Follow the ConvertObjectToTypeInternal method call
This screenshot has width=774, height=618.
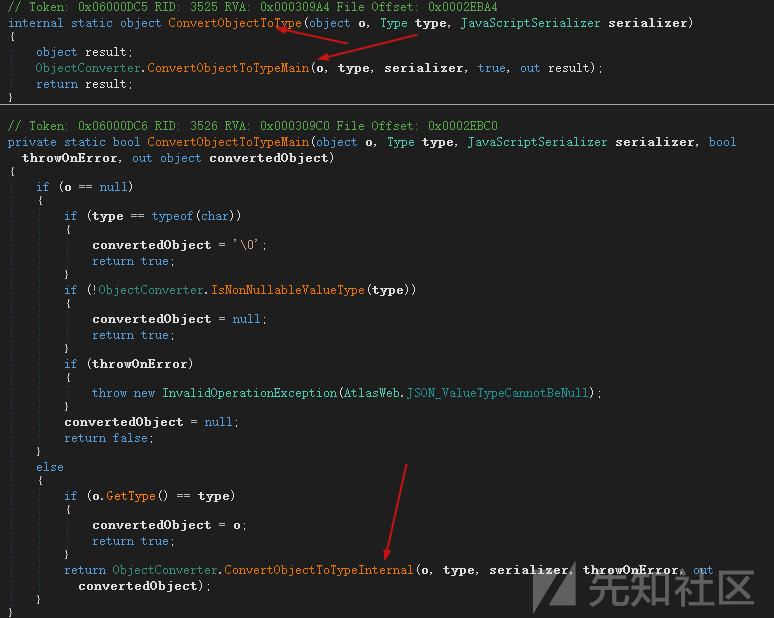pos(318,570)
